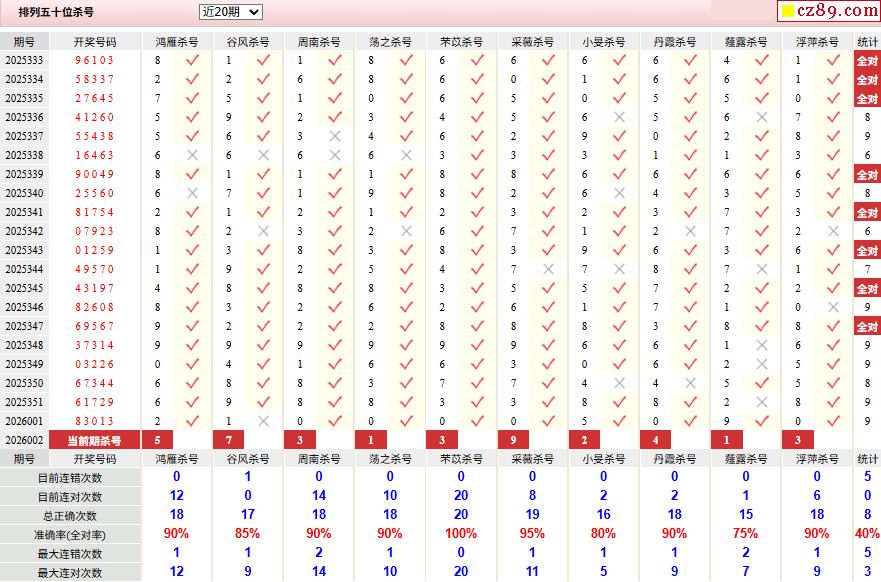Select the 40% value in the 统计 column

(x=867, y=533)
